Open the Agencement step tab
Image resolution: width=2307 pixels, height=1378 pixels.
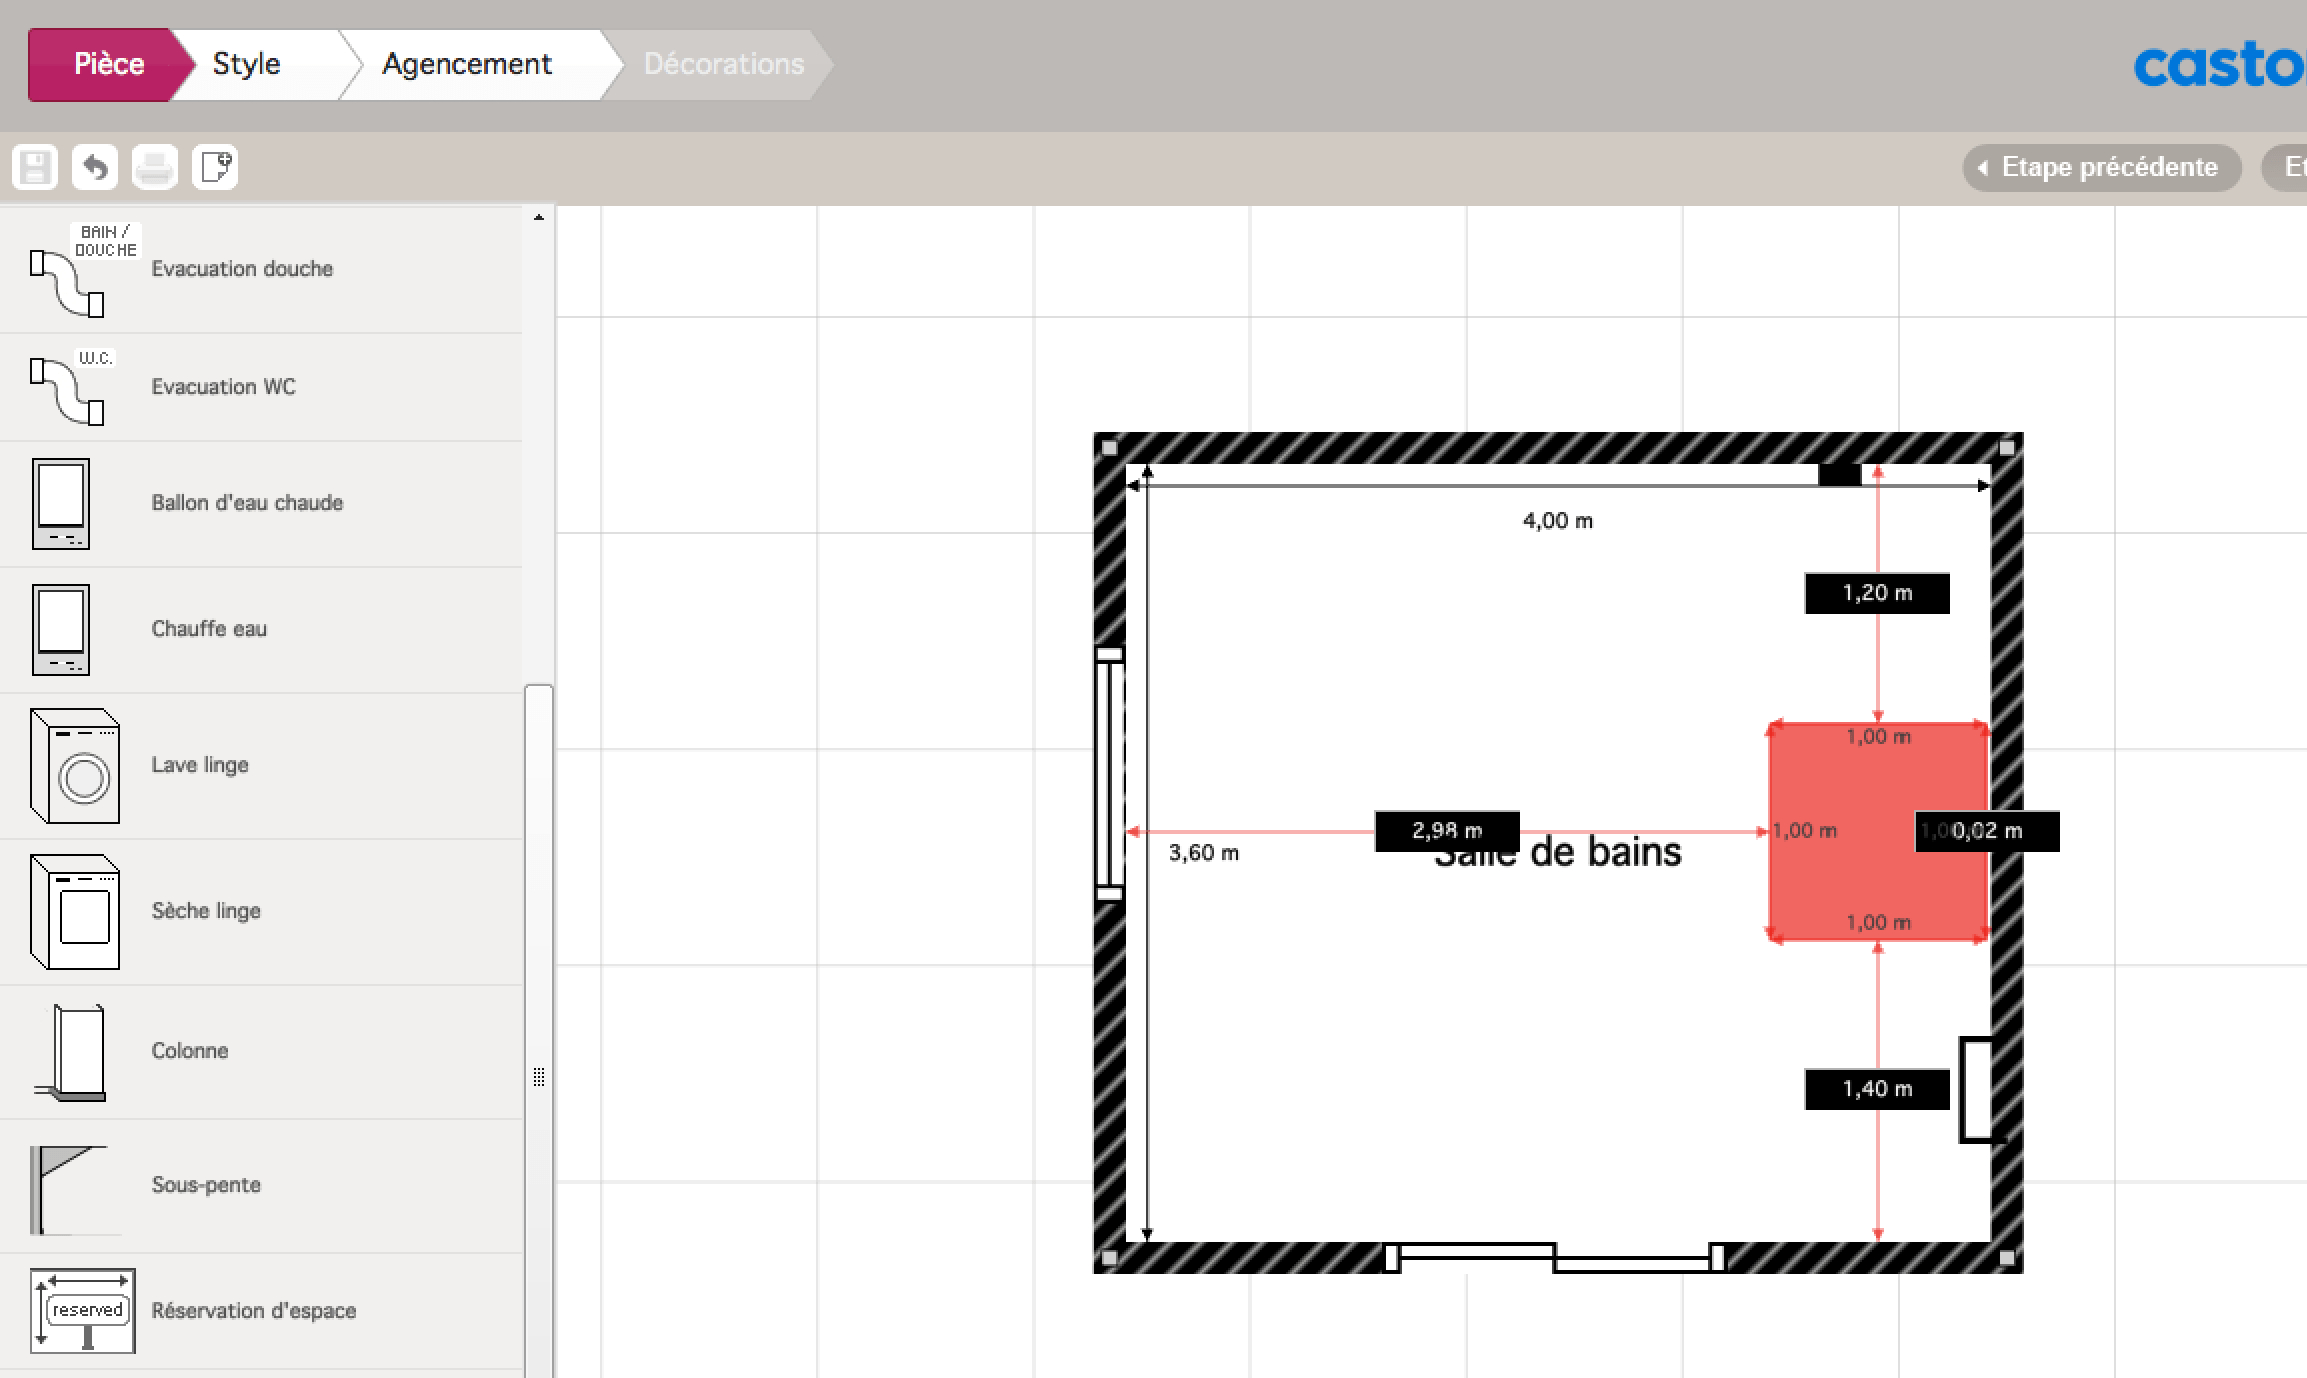click(x=466, y=64)
